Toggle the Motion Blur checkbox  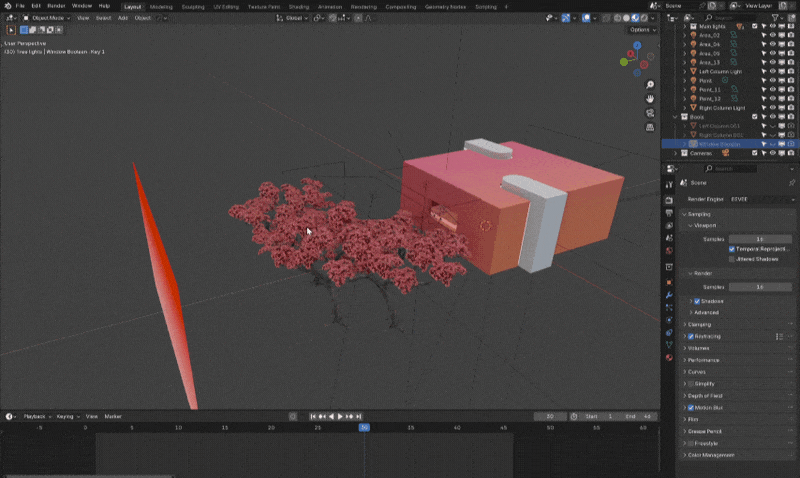691,407
